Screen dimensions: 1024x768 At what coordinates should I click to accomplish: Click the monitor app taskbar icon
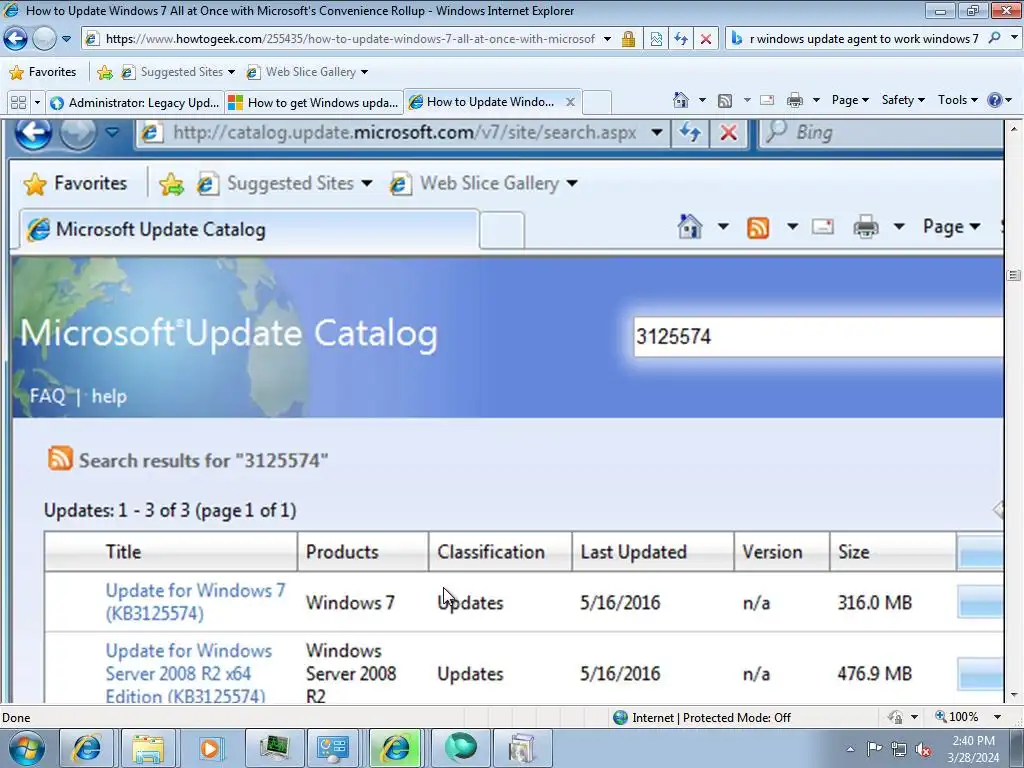(272, 748)
